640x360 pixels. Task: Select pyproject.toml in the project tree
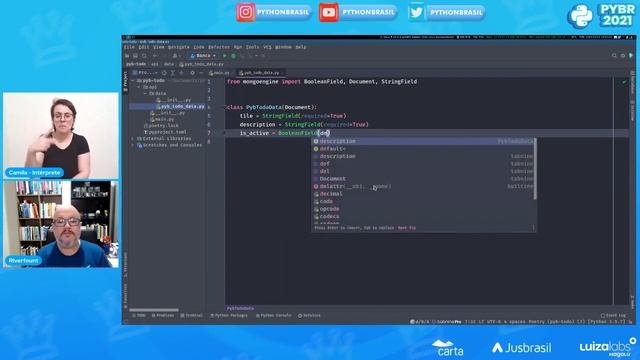click(x=165, y=133)
